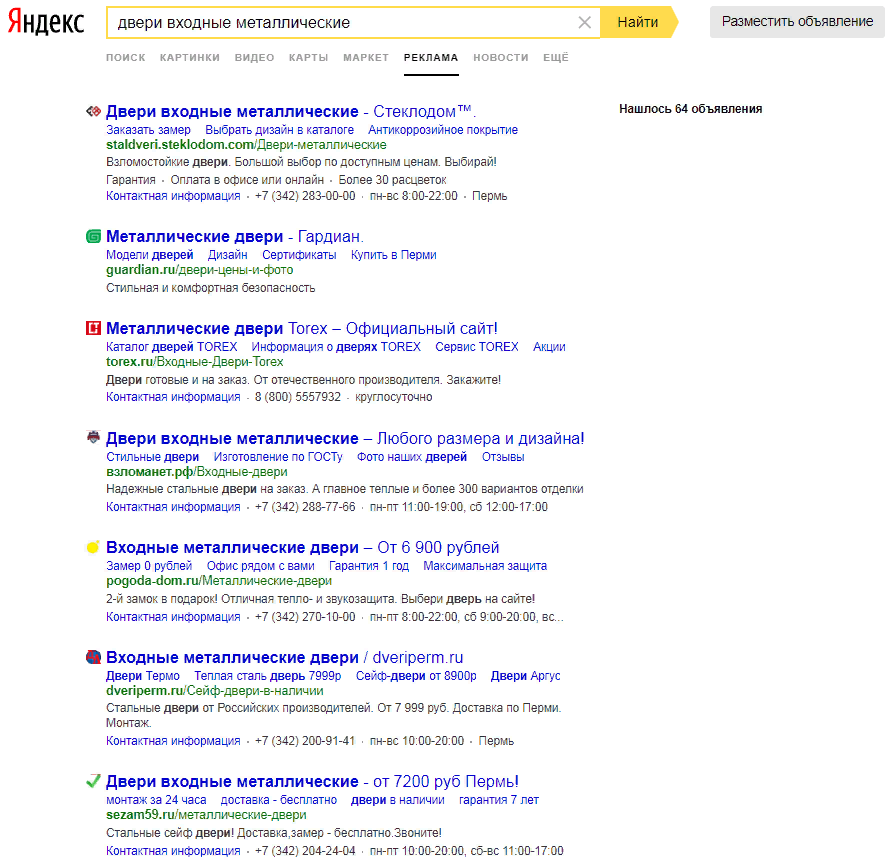Click the Купить в Перми sitelink

[393, 255]
